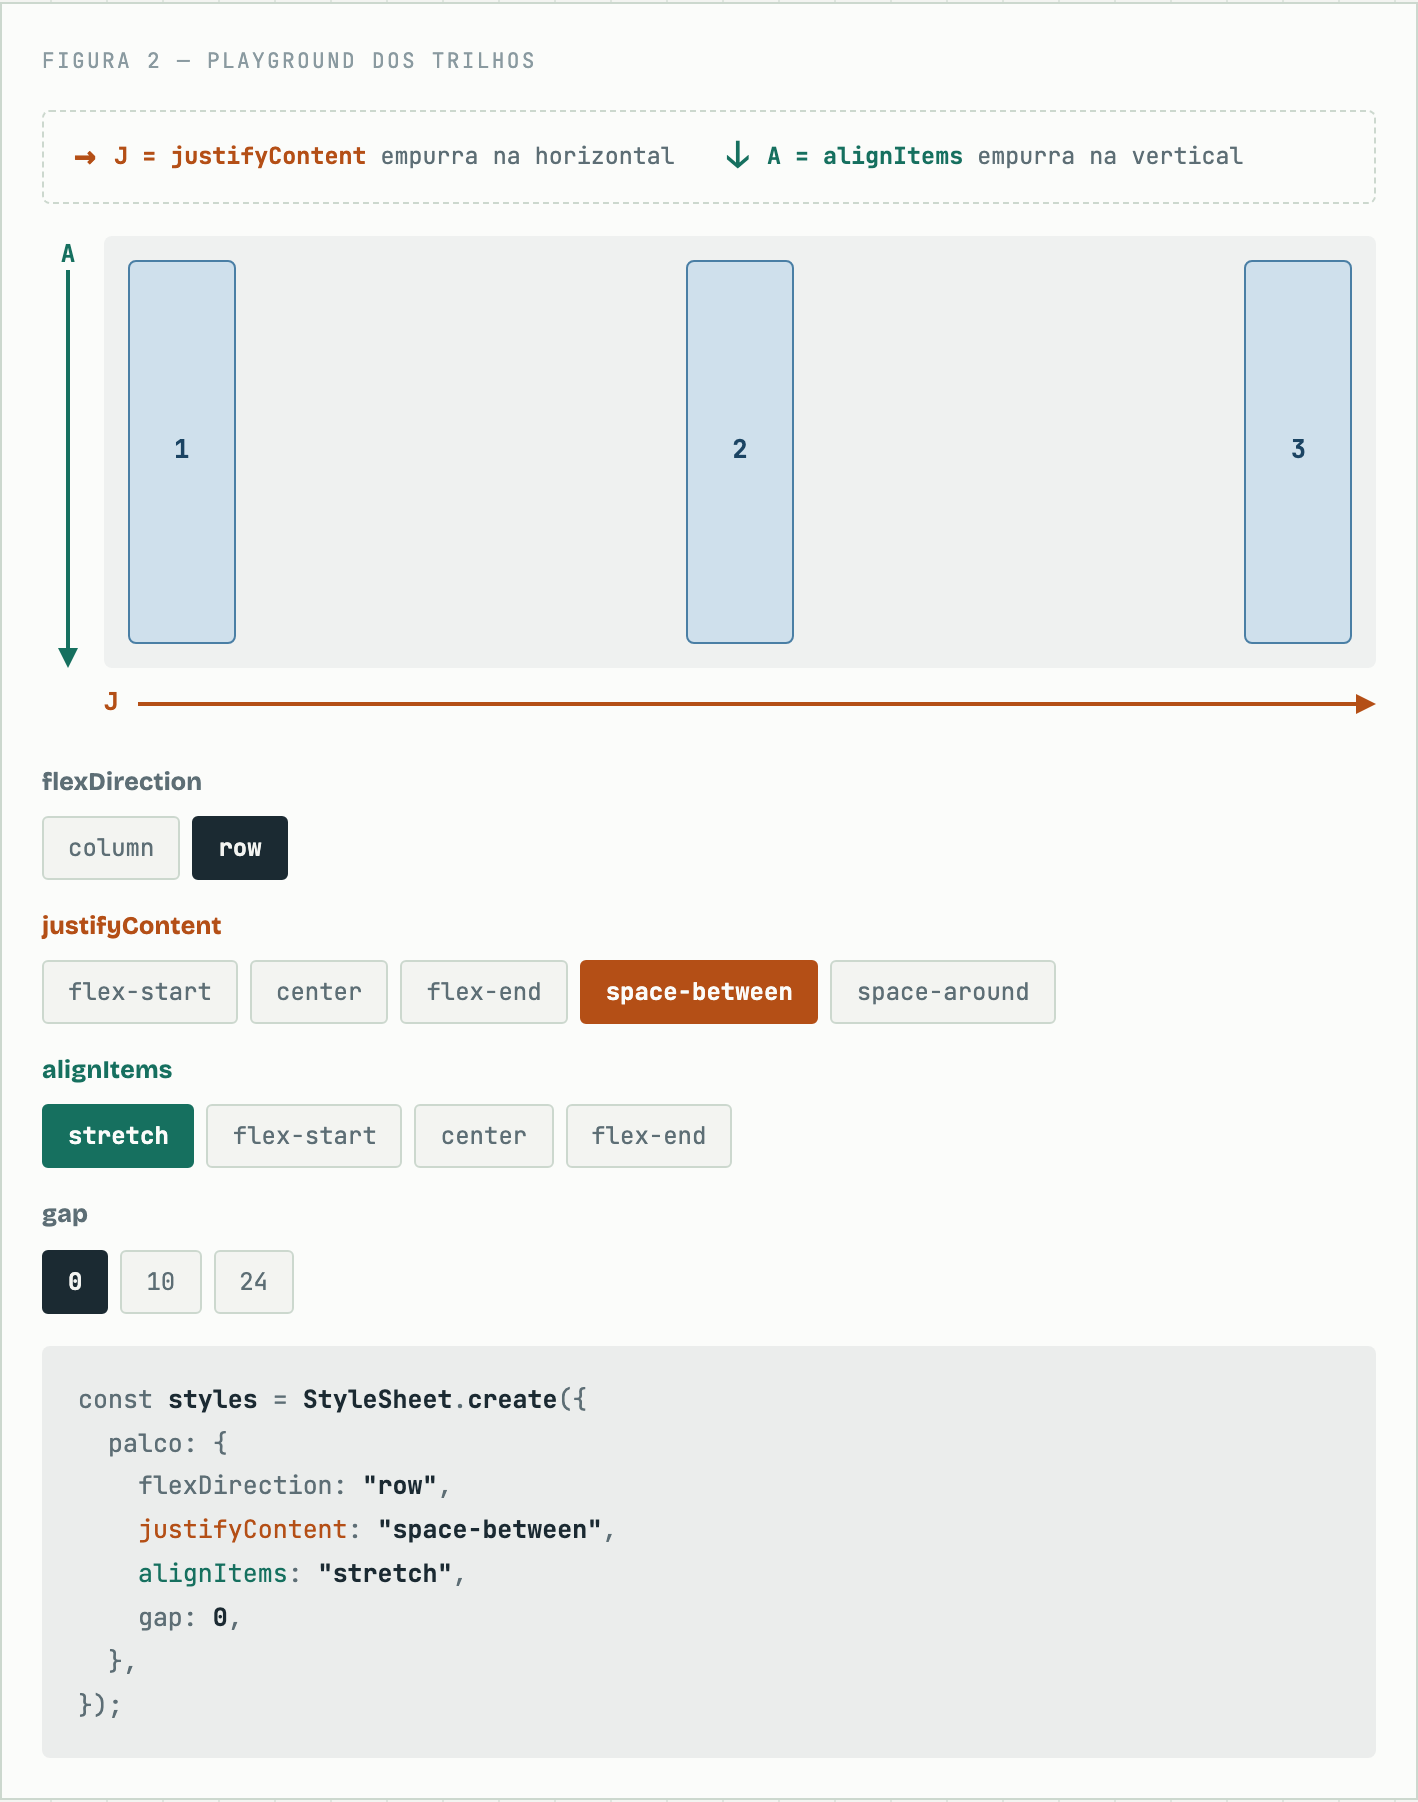Screen dimensions: 1418x1802
Task: Click the orange right-arrow legend icon
Action: coord(85,157)
